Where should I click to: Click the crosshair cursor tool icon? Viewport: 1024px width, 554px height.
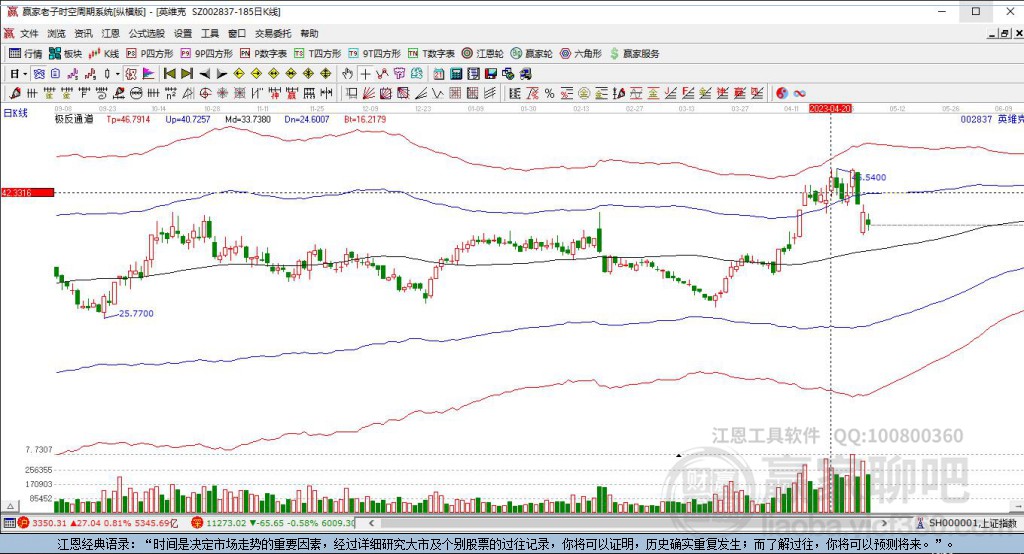365,73
